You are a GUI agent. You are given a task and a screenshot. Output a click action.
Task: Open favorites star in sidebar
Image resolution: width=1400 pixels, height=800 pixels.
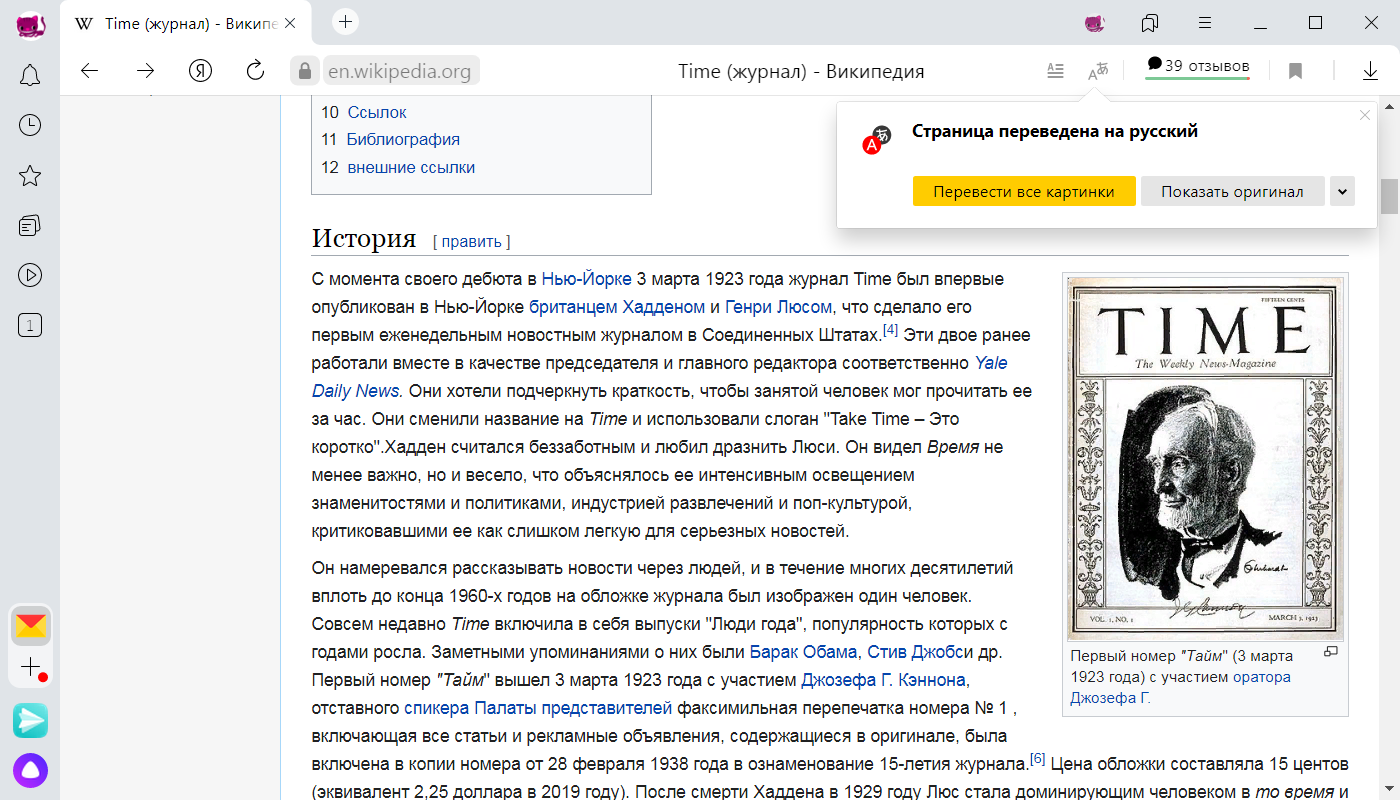pos(30,176)
